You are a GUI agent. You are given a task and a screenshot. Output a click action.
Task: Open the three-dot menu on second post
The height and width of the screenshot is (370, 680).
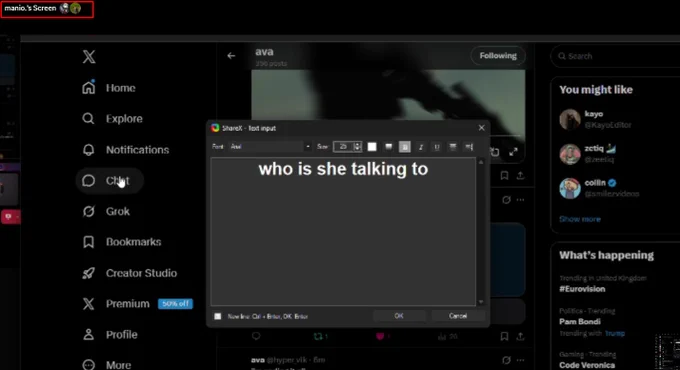[x=520, y=200]
